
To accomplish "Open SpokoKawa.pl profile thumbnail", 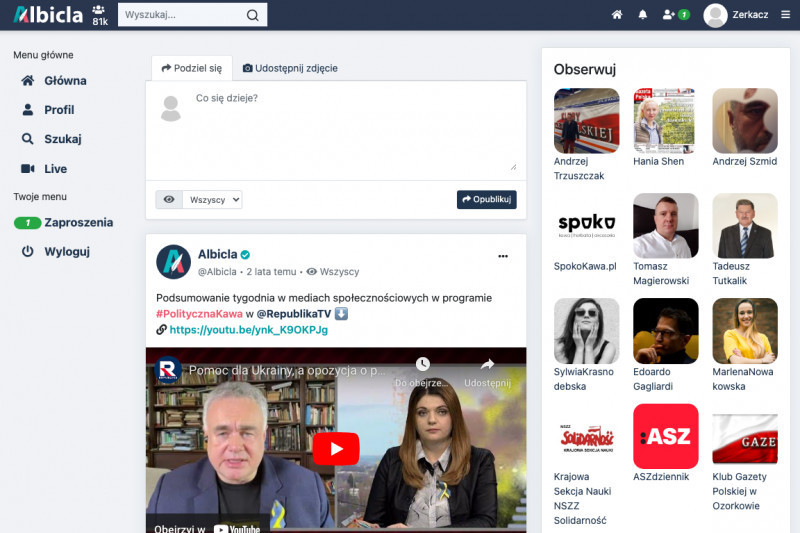I will click(586, 225).
